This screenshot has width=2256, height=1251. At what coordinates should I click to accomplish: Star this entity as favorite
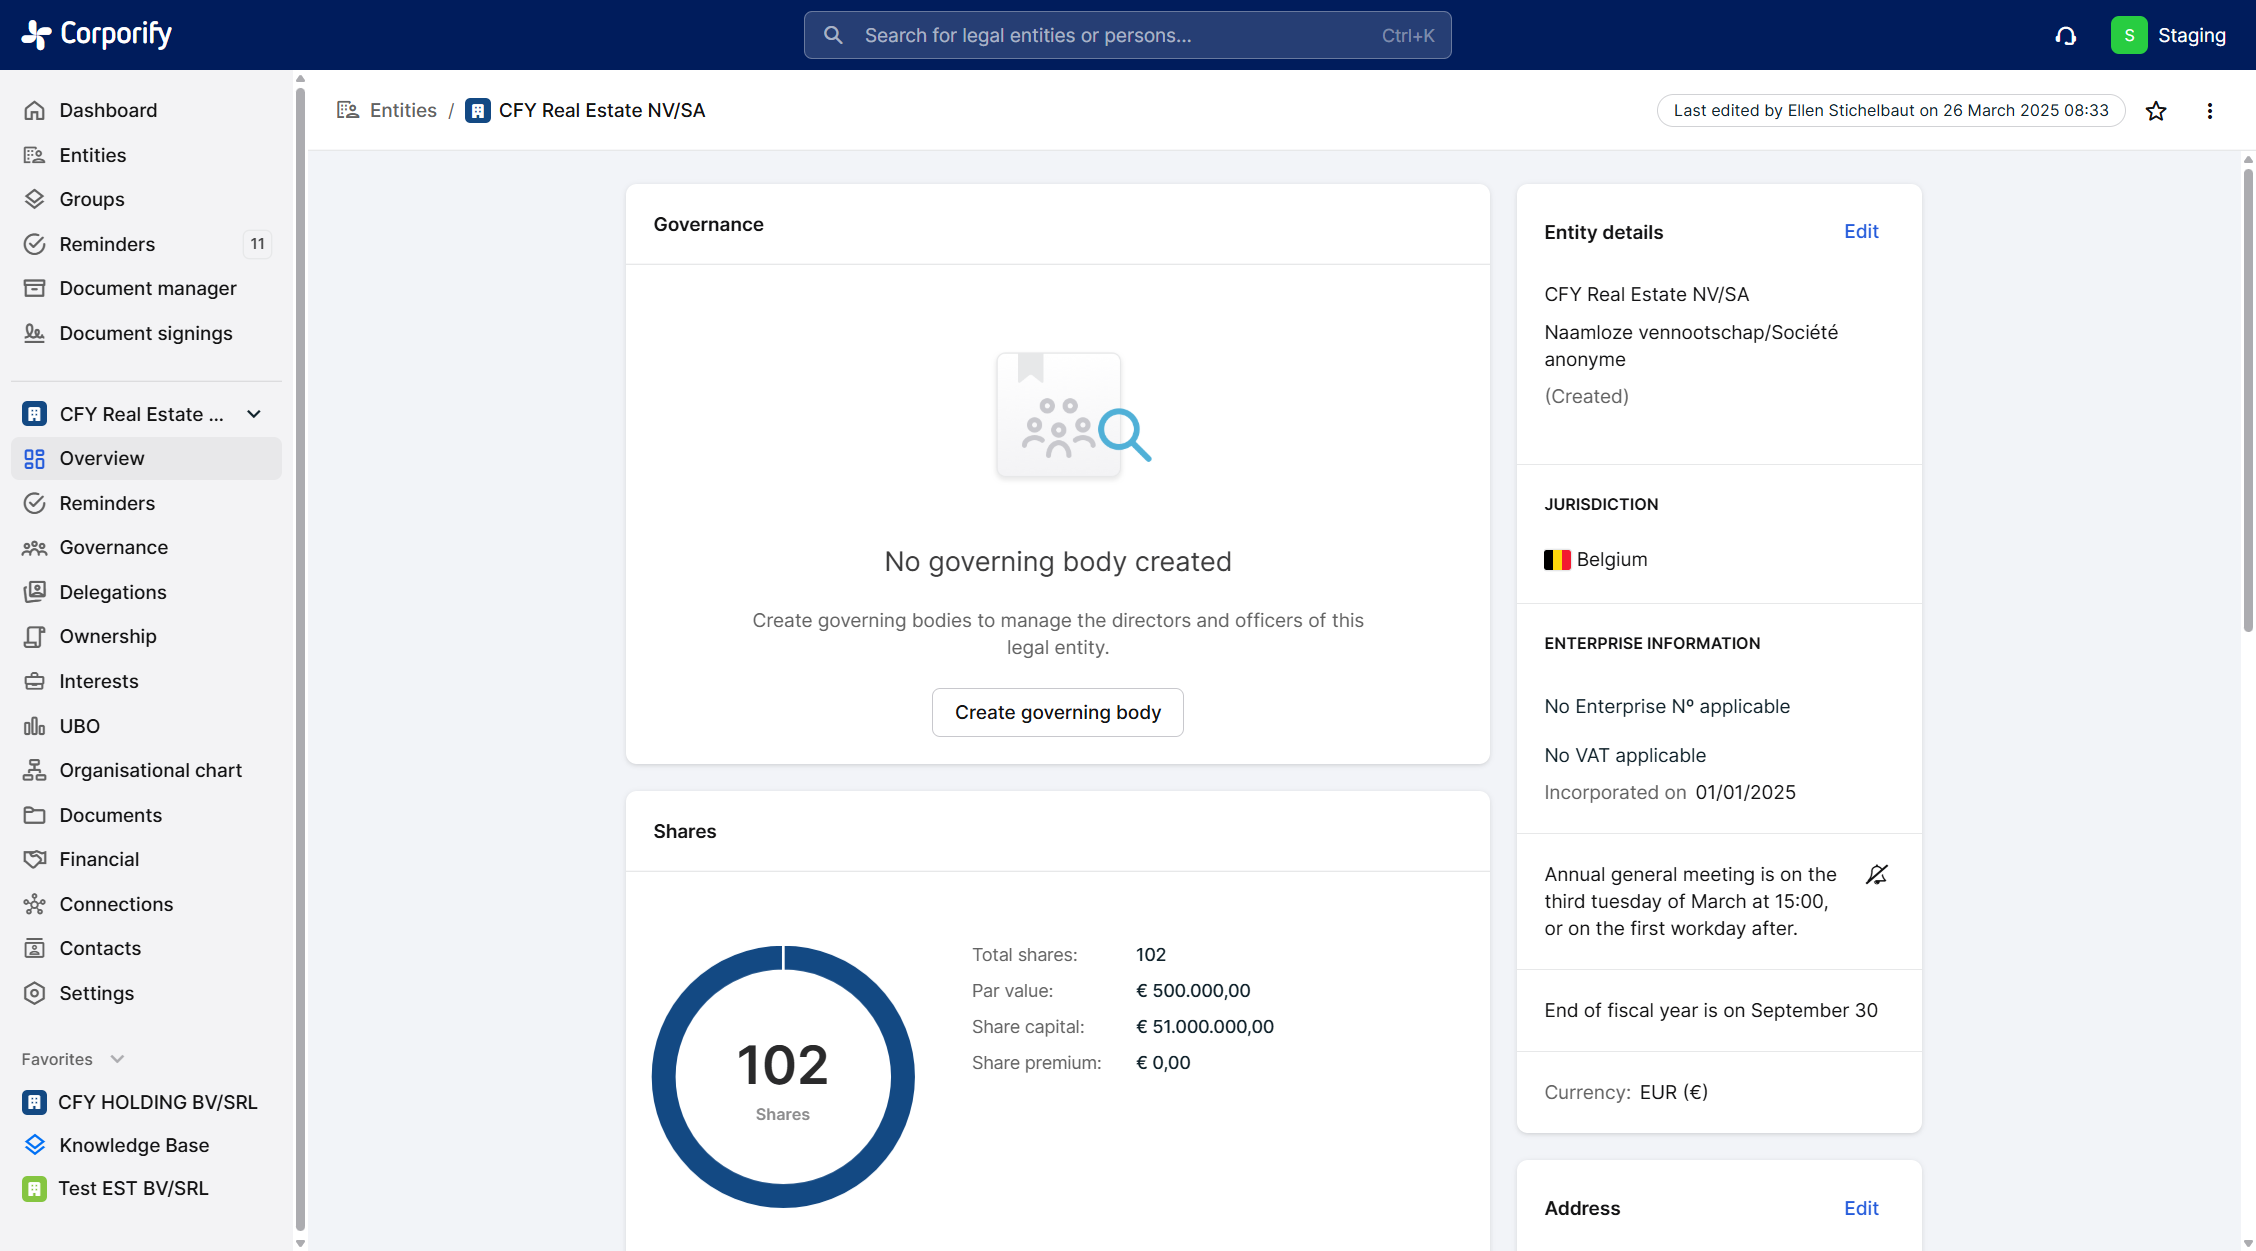2156,111
